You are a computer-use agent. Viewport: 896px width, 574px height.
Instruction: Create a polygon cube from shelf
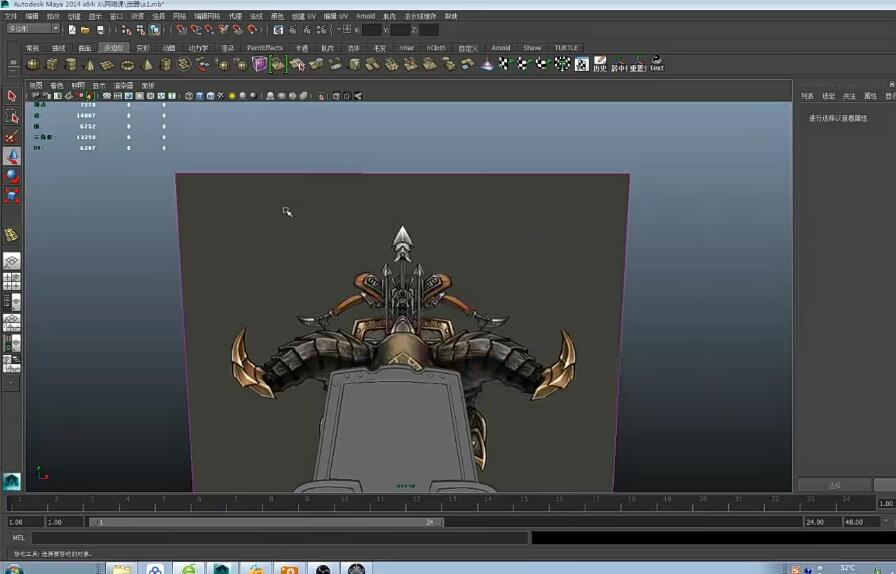click(x=52, y=65)
